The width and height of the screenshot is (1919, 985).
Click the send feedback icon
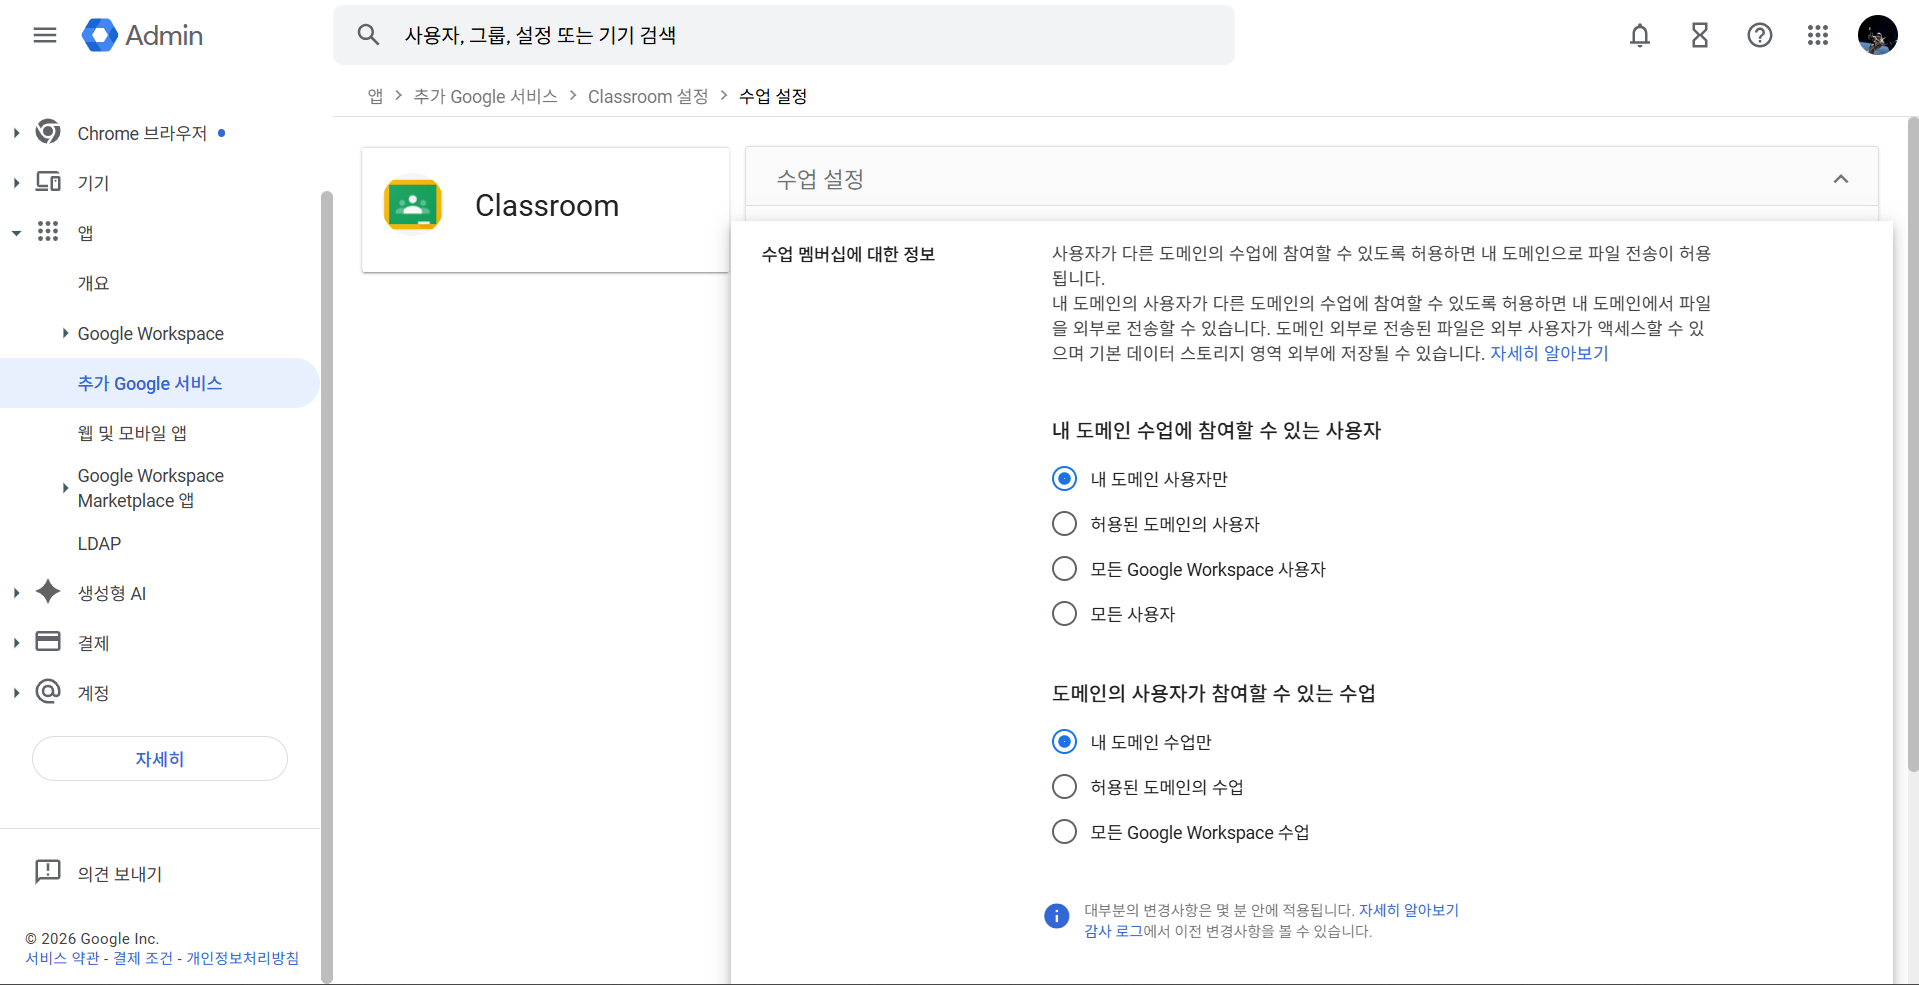click(48, 871)
